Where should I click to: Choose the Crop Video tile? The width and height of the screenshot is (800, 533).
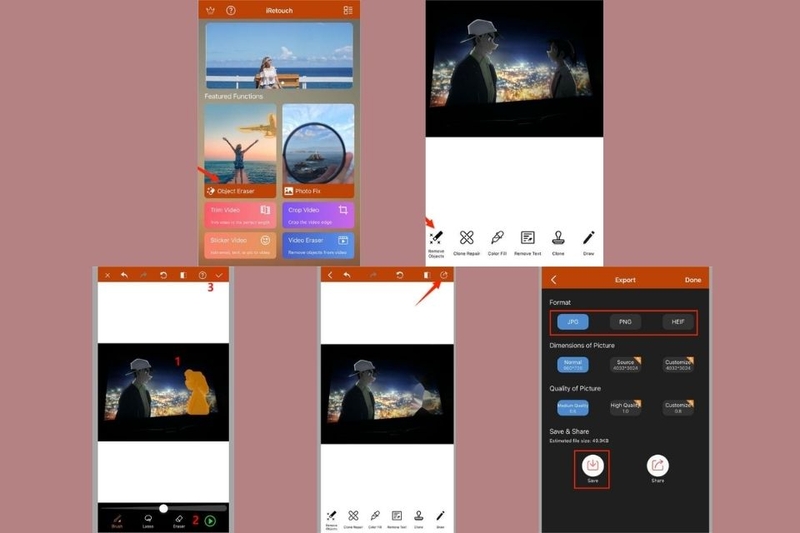pyautogui.click(x=318, y=215)
